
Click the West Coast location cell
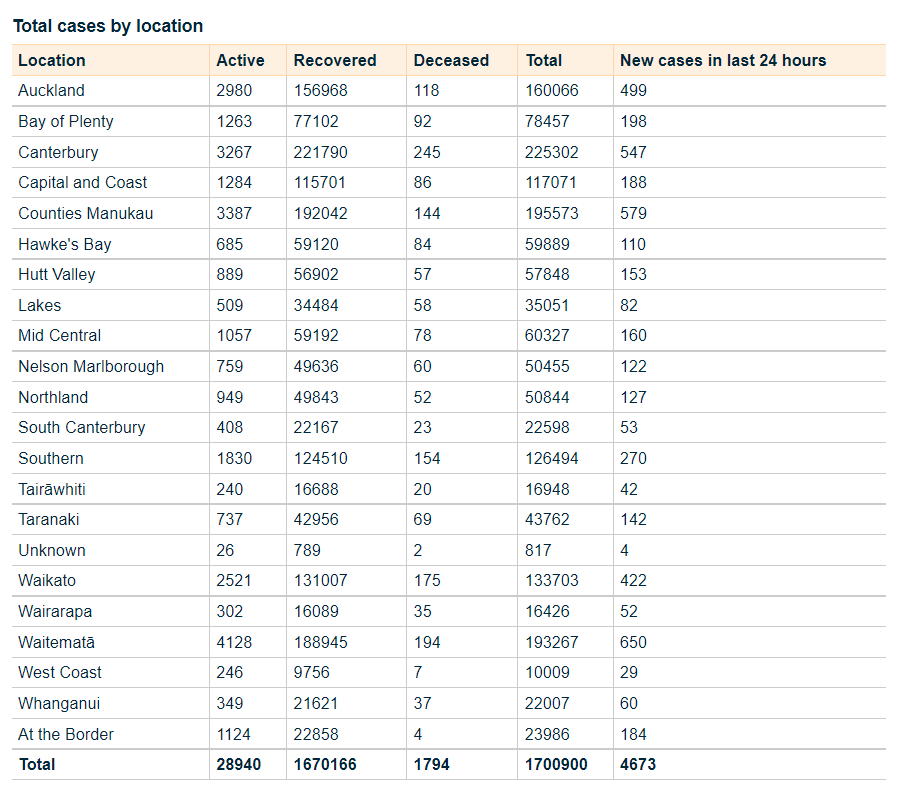(60, 672)
